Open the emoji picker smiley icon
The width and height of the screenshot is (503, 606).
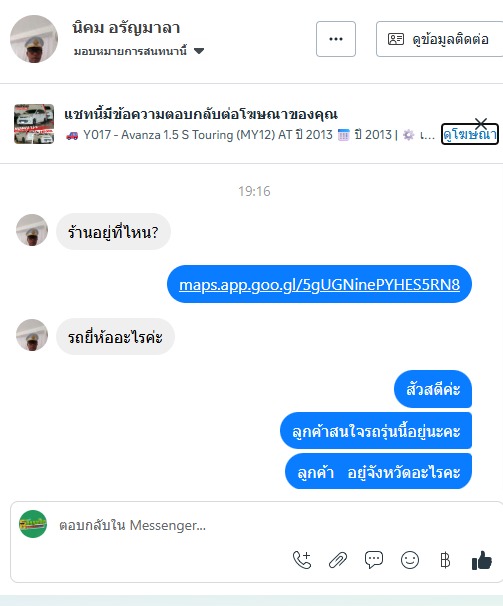pos(410,560)
